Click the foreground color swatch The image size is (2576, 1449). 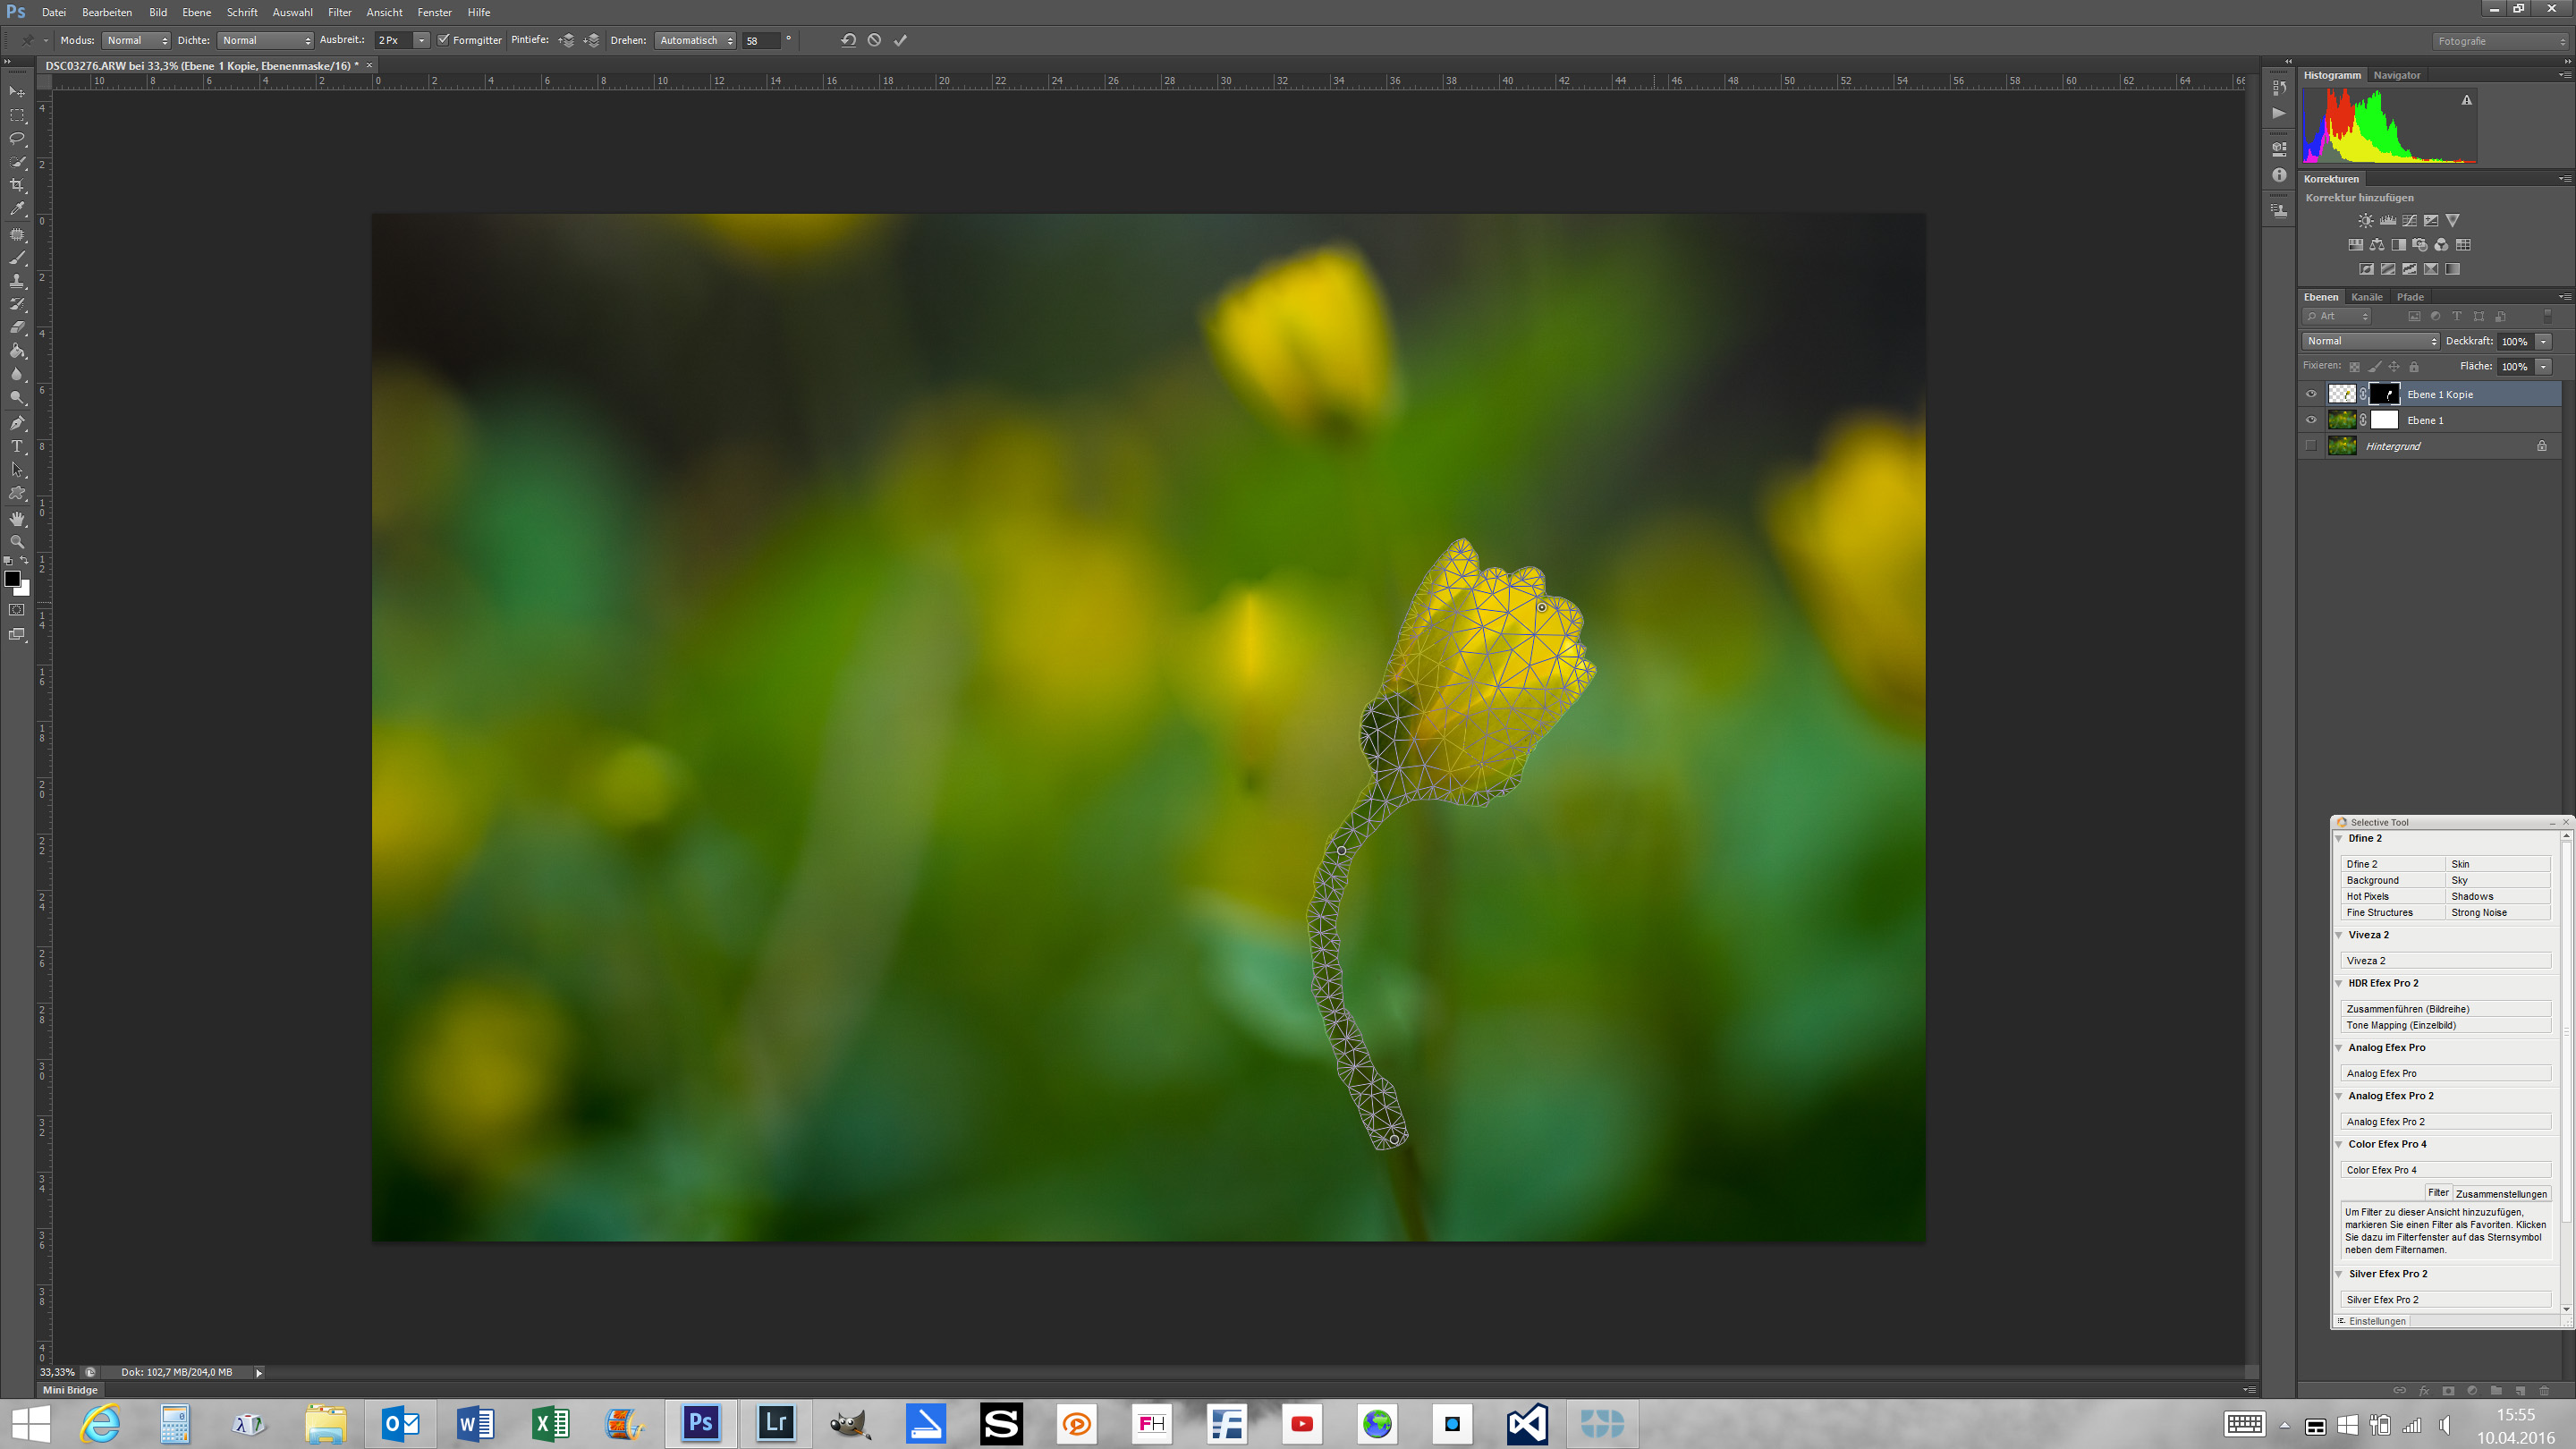pyautogui.click(x=12, y=578)
